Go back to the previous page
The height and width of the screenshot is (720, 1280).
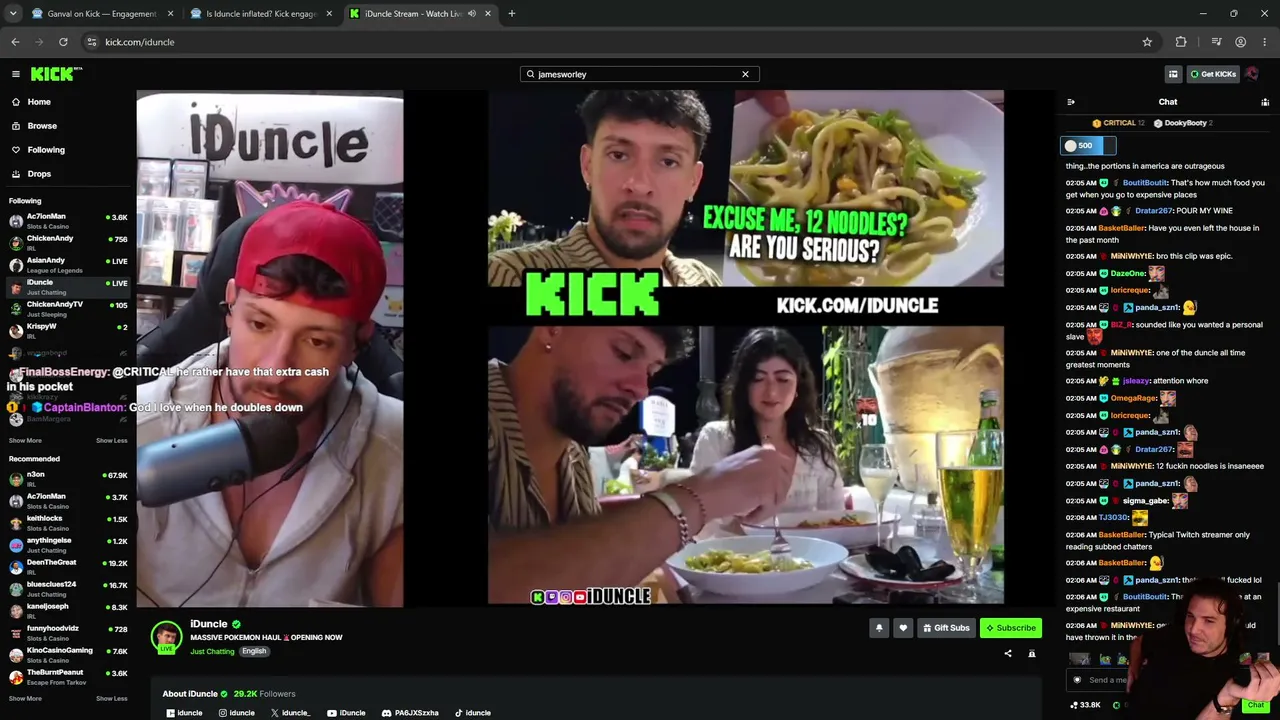pyautogui.click(x=15, y=42)
